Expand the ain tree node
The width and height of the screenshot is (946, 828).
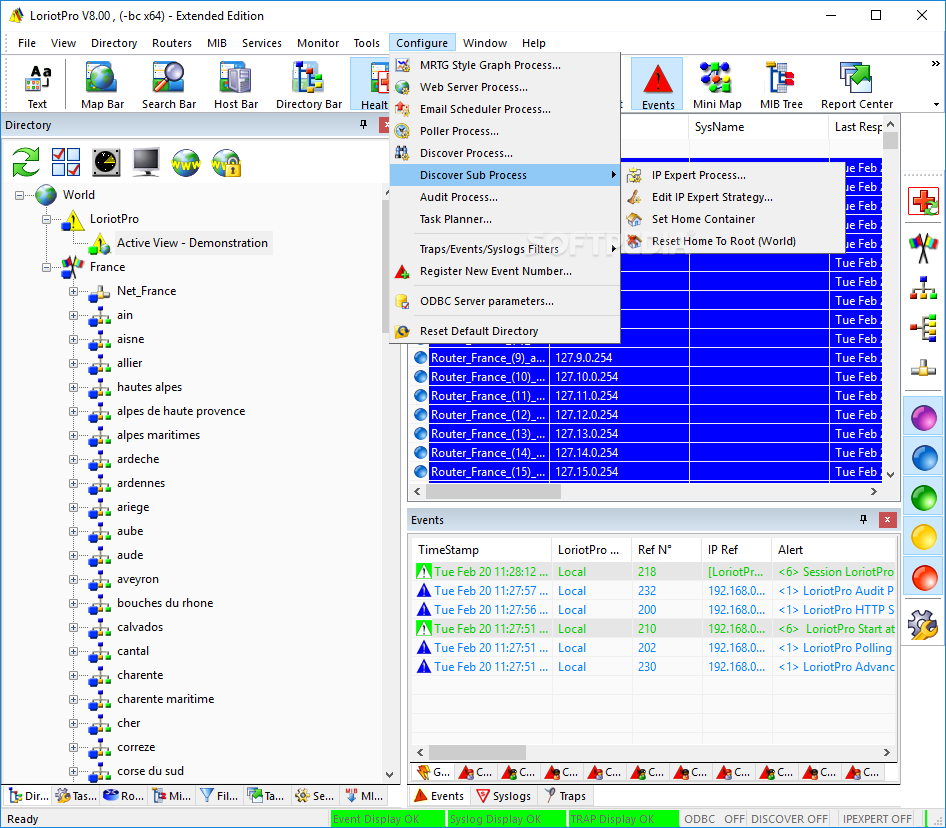click(x=73, y=316)
